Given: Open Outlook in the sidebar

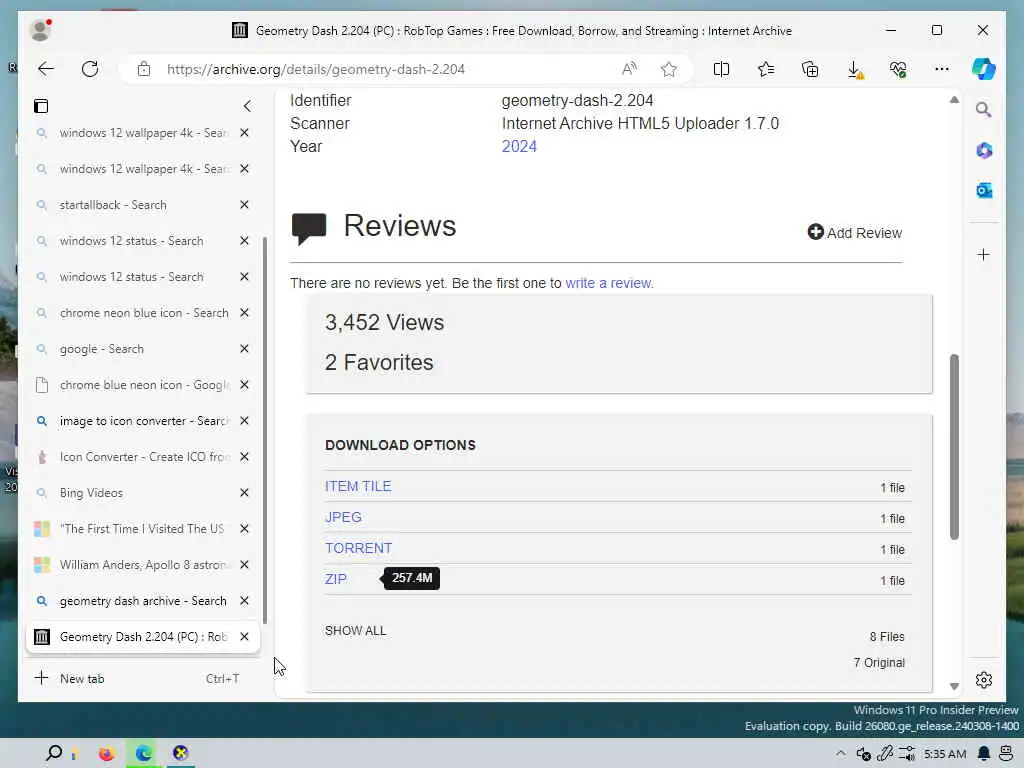Looking at the screenshot, I should tap(984, 190).
